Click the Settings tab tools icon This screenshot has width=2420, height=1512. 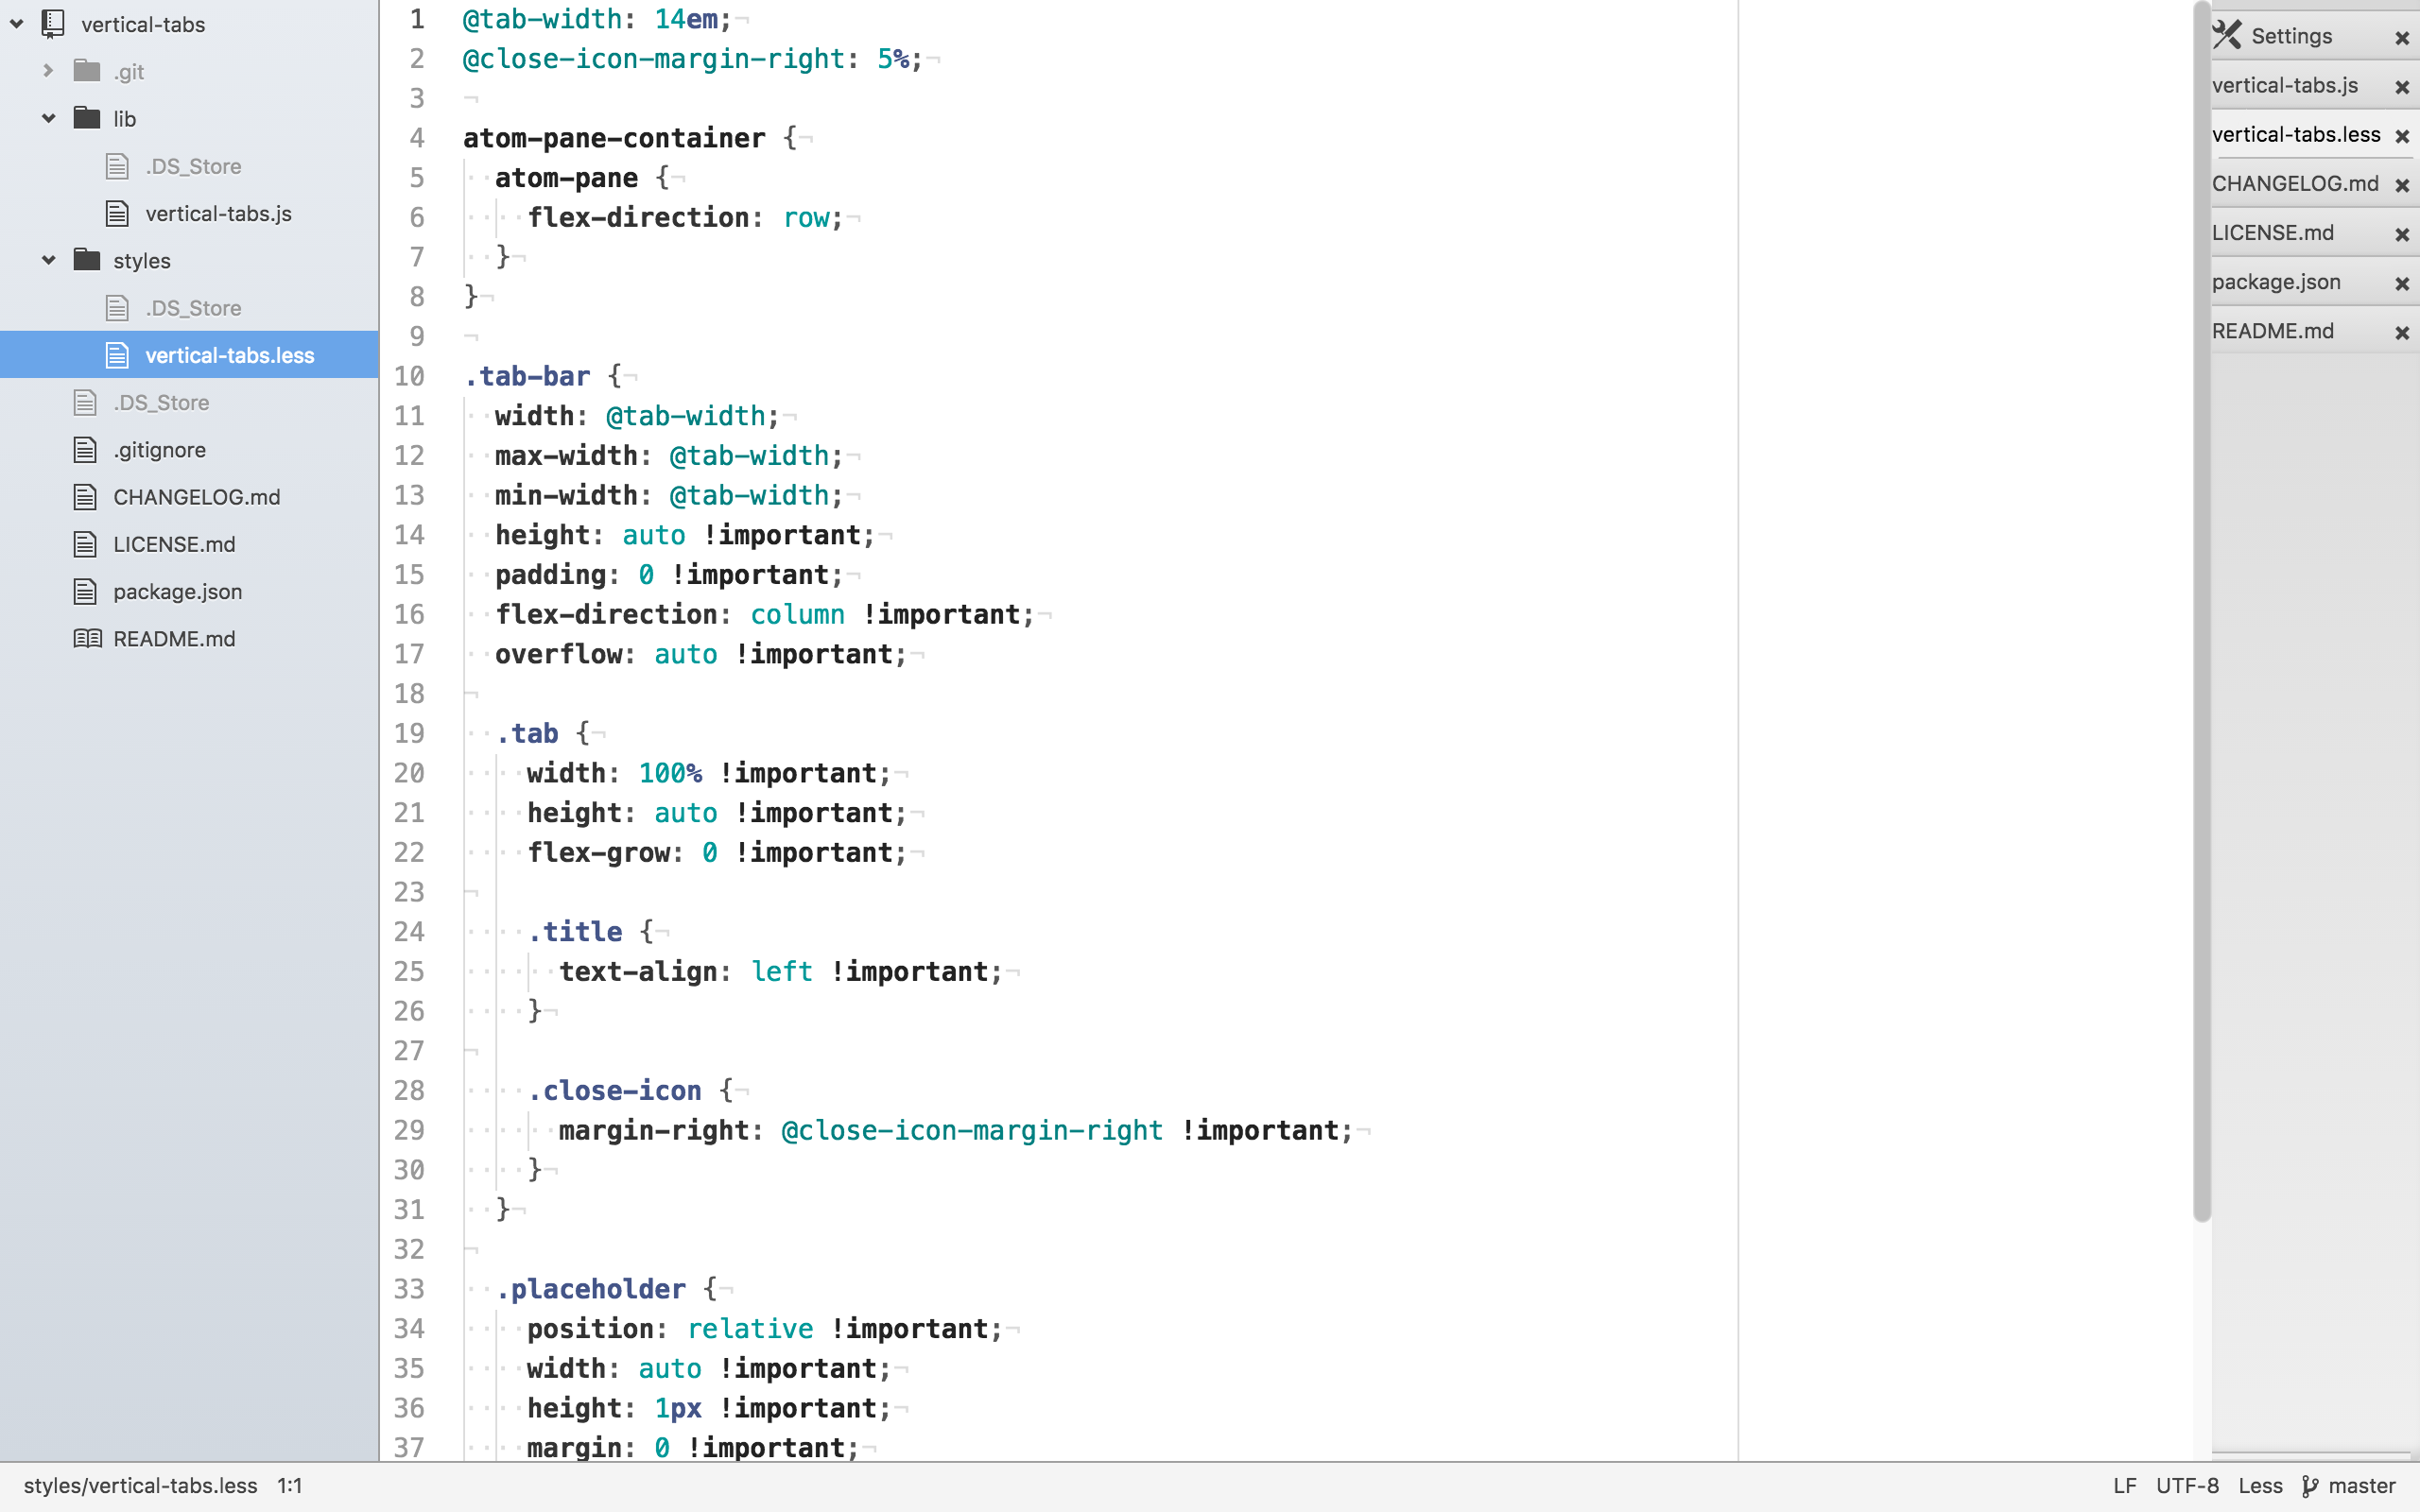(x=2227, y=35)
